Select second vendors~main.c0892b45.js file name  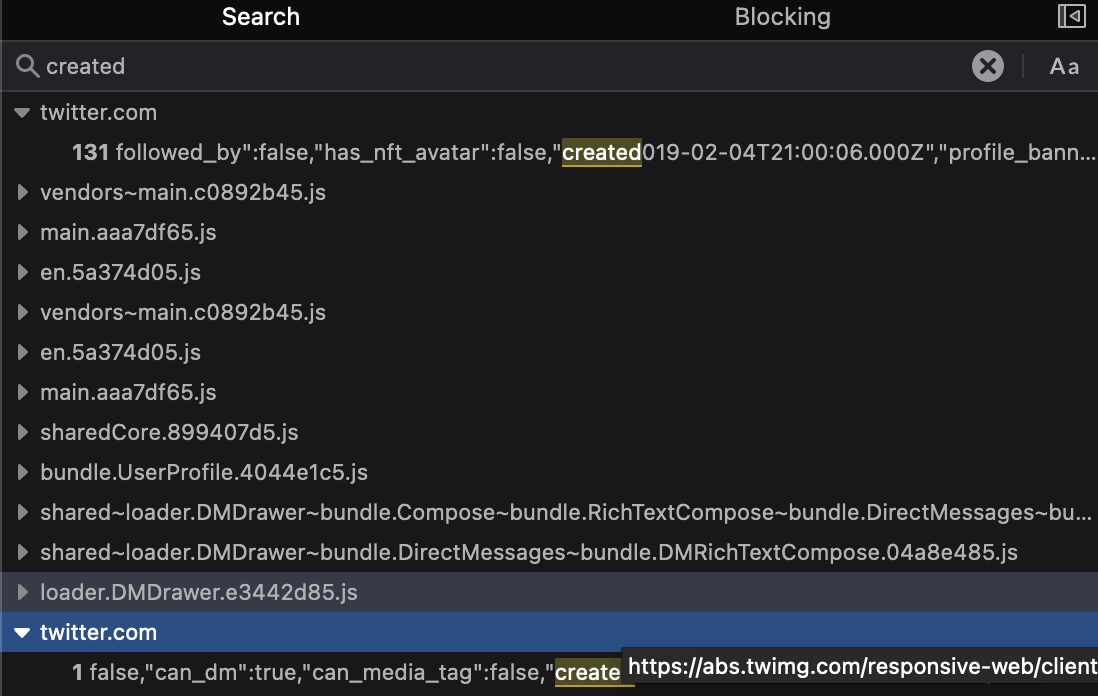click(183, 312)
